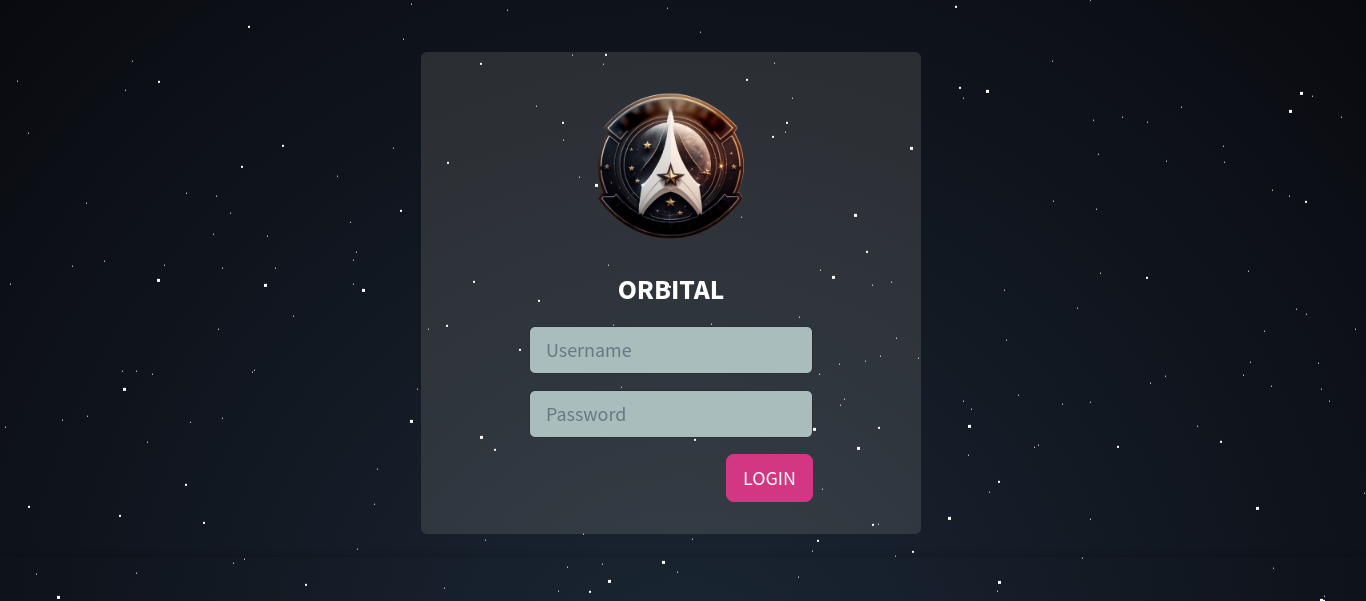Click the Username placeholder text
This screenshot has width=1366, height=601.
click(589, 350)
